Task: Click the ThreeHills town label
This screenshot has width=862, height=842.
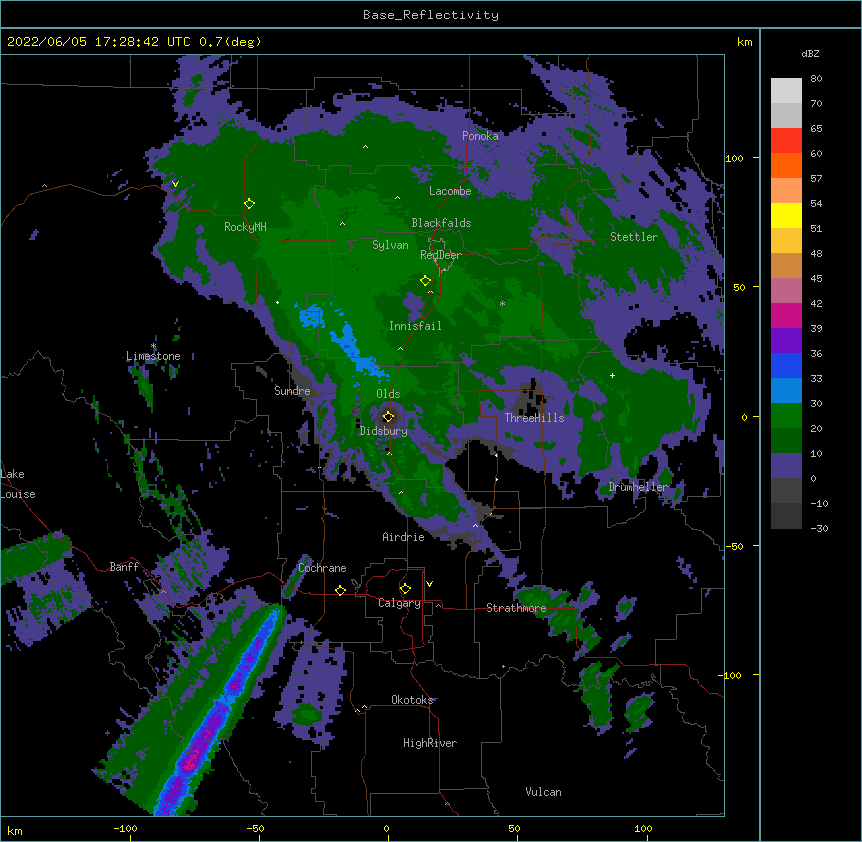Action: click(x=534, y=418)
